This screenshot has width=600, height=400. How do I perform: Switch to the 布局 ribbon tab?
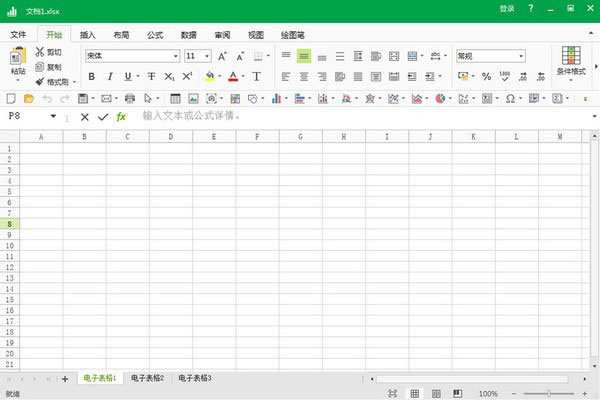[121, 35]
